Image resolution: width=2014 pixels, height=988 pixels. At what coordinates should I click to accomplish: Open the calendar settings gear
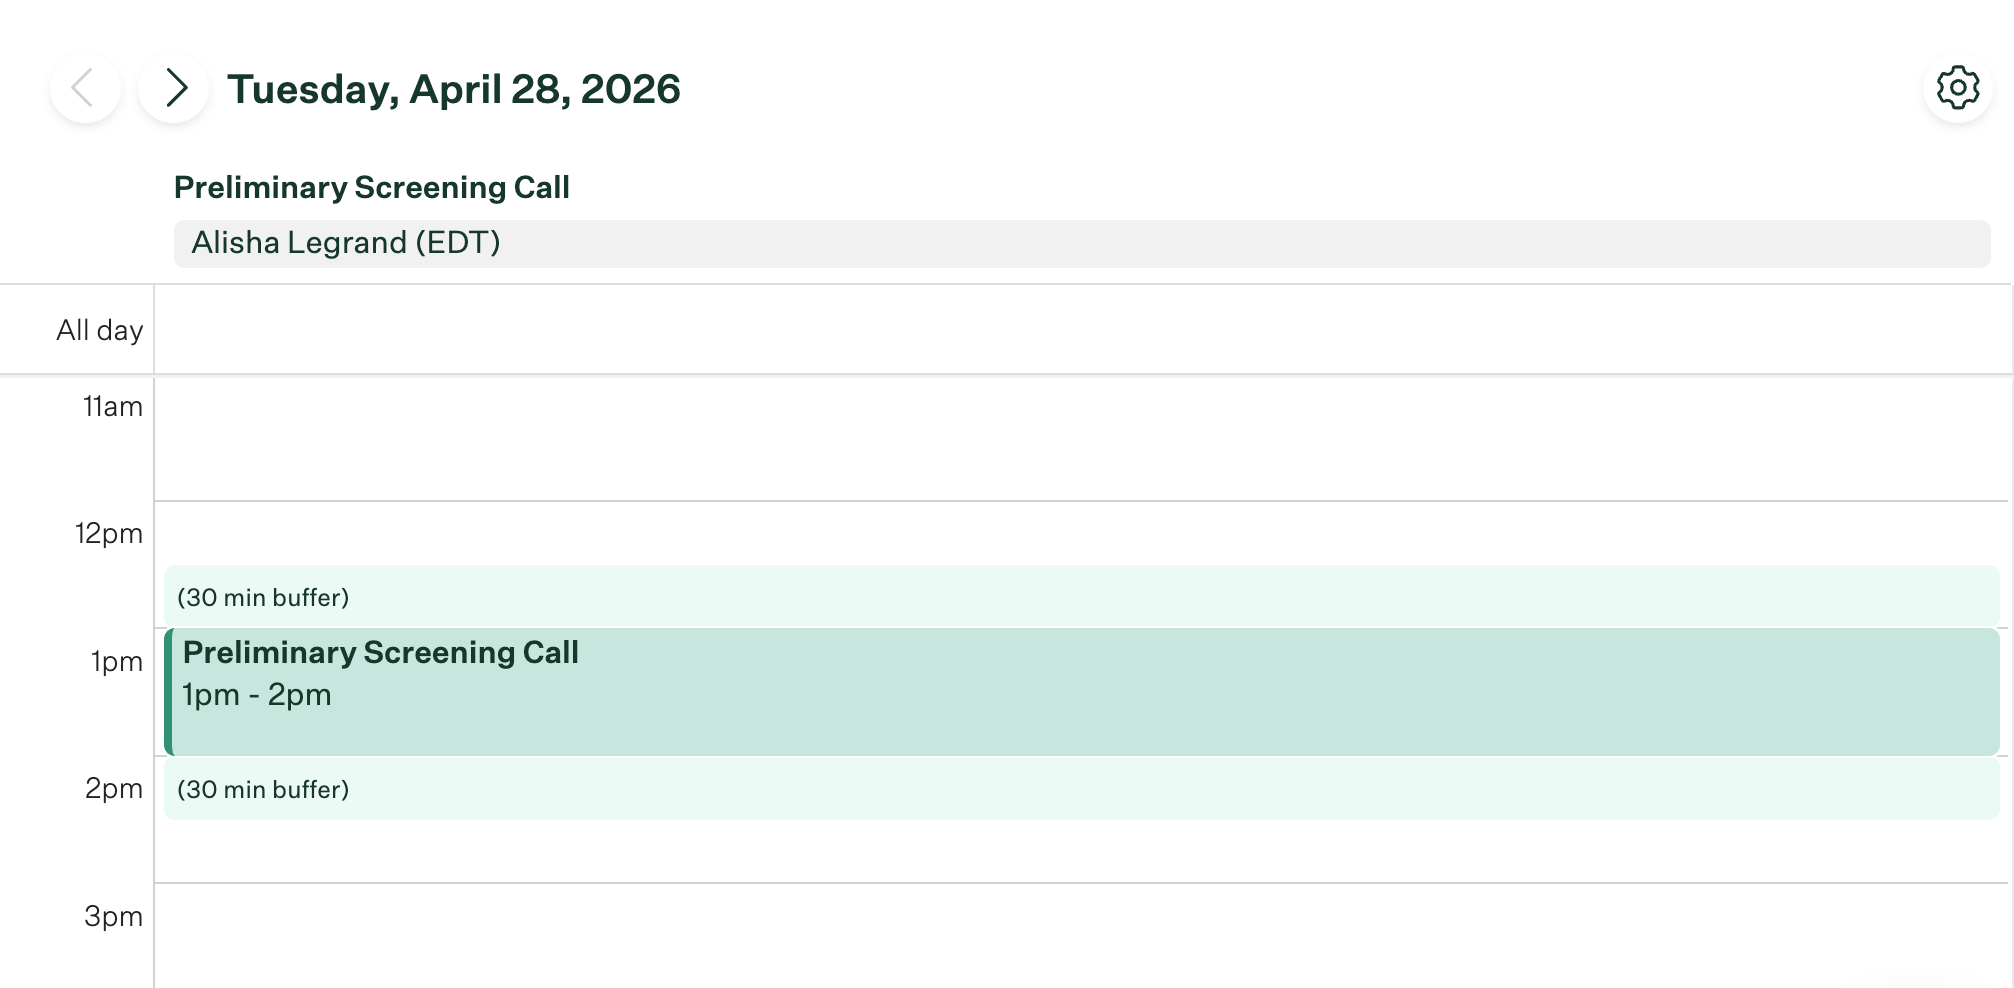coord(1955,88)
